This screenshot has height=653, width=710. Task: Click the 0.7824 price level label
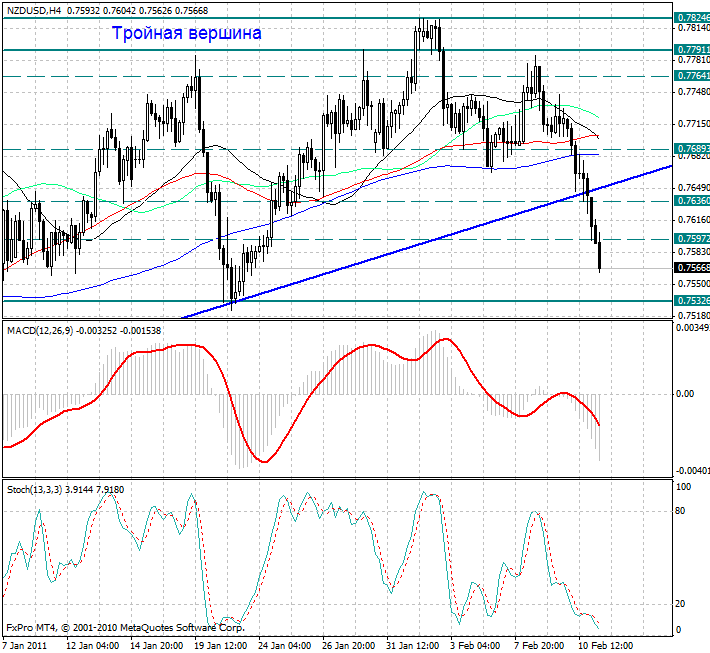pyautogui.click(x=692, y=18)
